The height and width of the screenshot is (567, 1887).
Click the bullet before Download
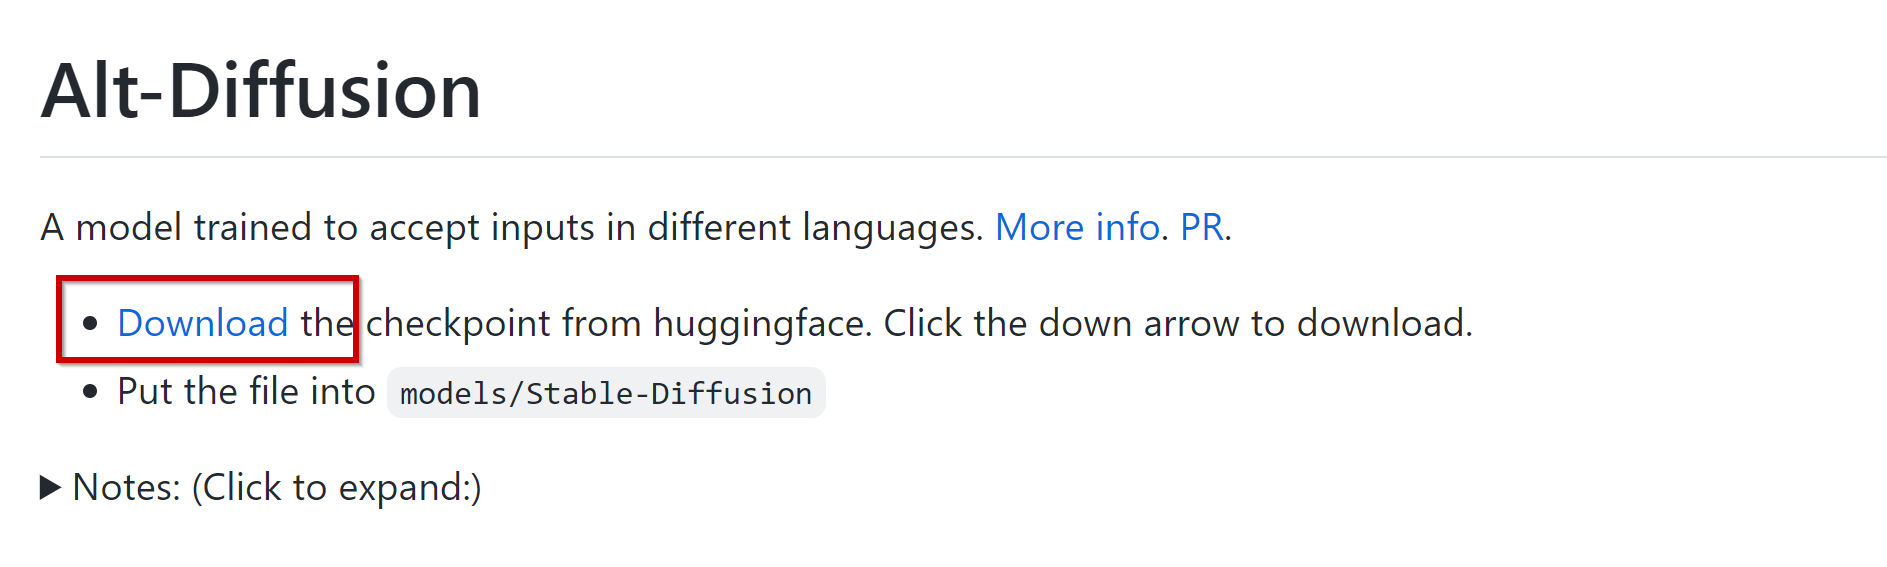(91, 323)
